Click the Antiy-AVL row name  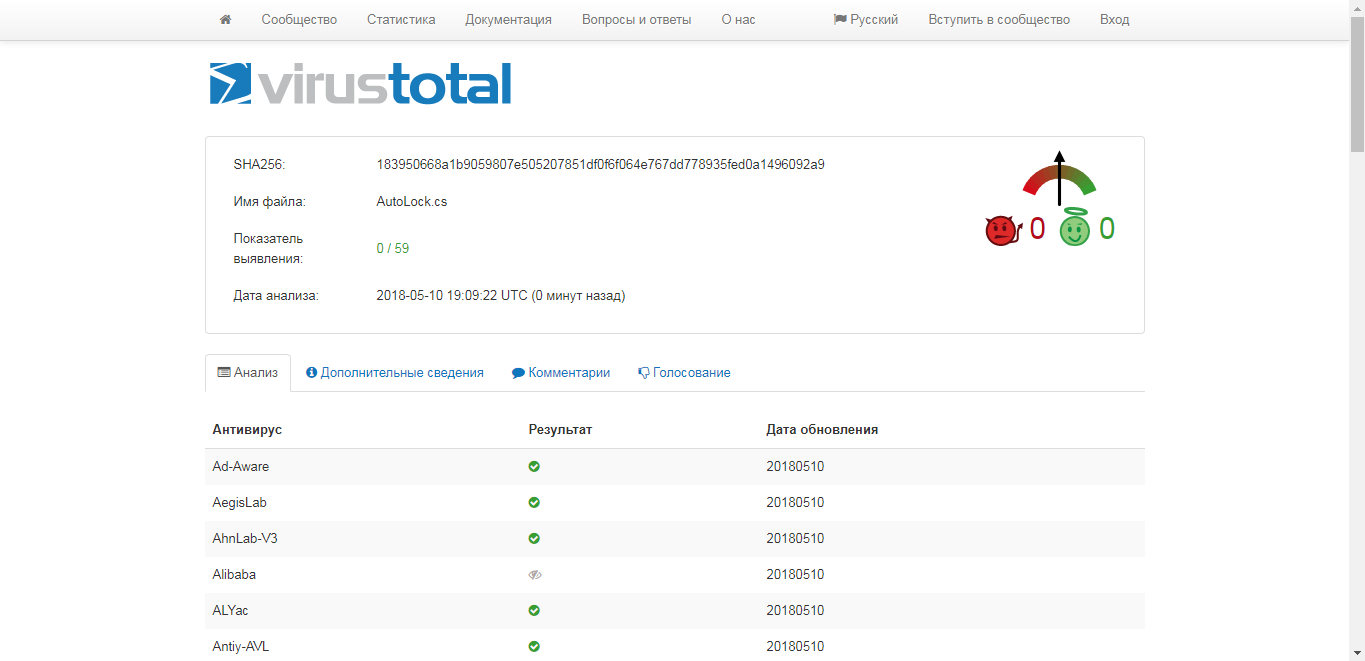pyautogui.click(x=241, y=646)
